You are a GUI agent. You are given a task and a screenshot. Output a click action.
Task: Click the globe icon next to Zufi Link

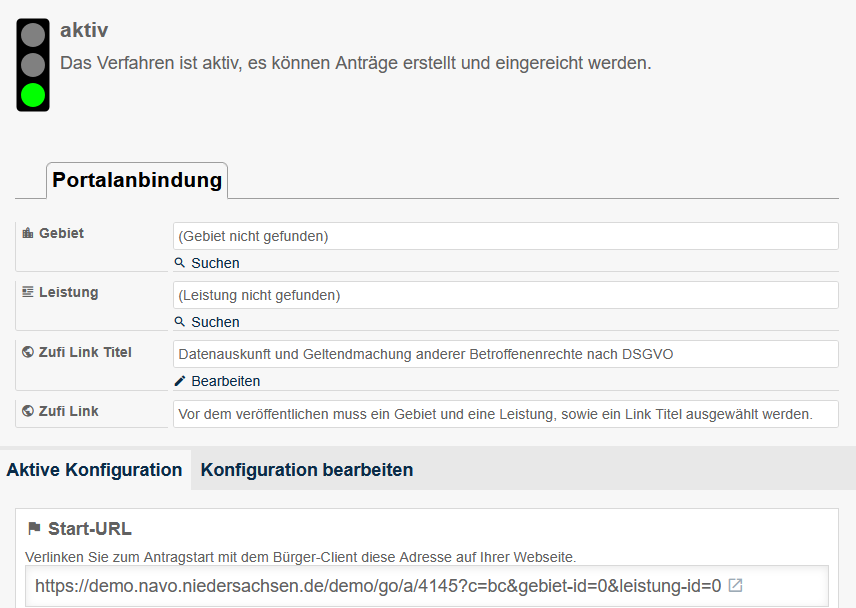click(28, 411)
